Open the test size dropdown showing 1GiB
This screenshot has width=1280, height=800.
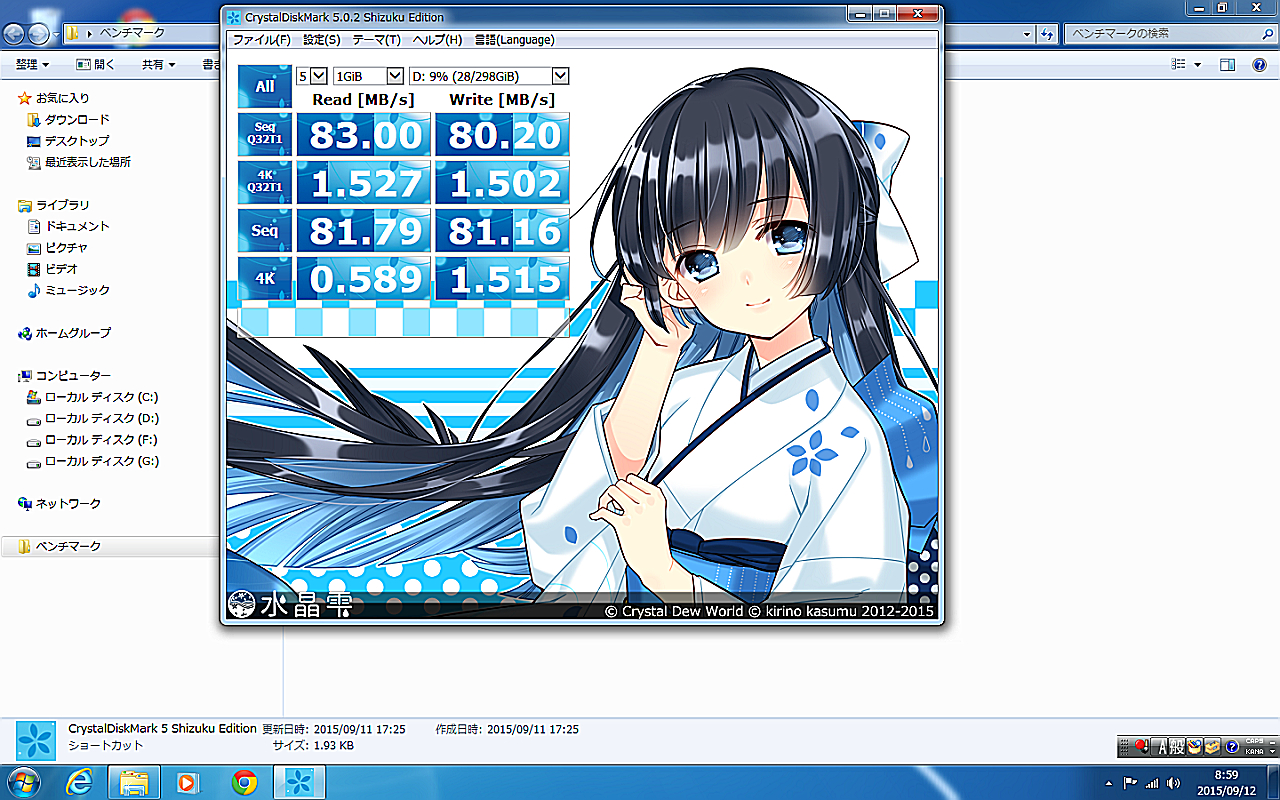368,76
